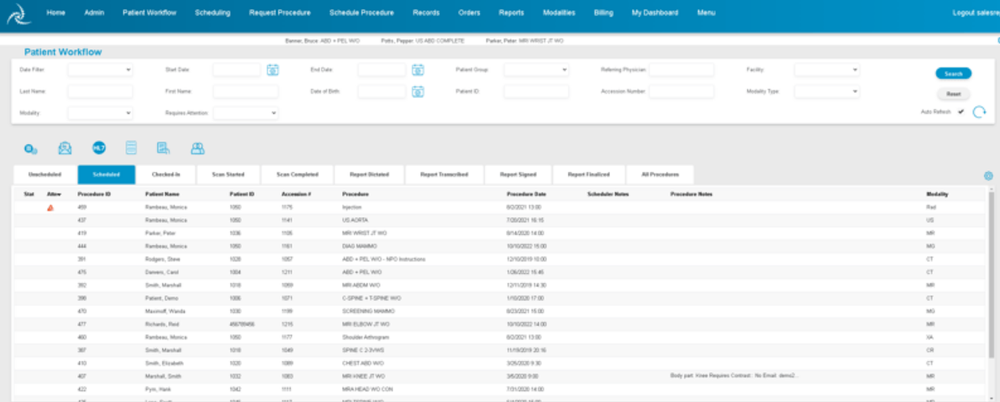Click the table's vertical scrollbar
Screen dimensions: 1000x402
click(991, 274)
